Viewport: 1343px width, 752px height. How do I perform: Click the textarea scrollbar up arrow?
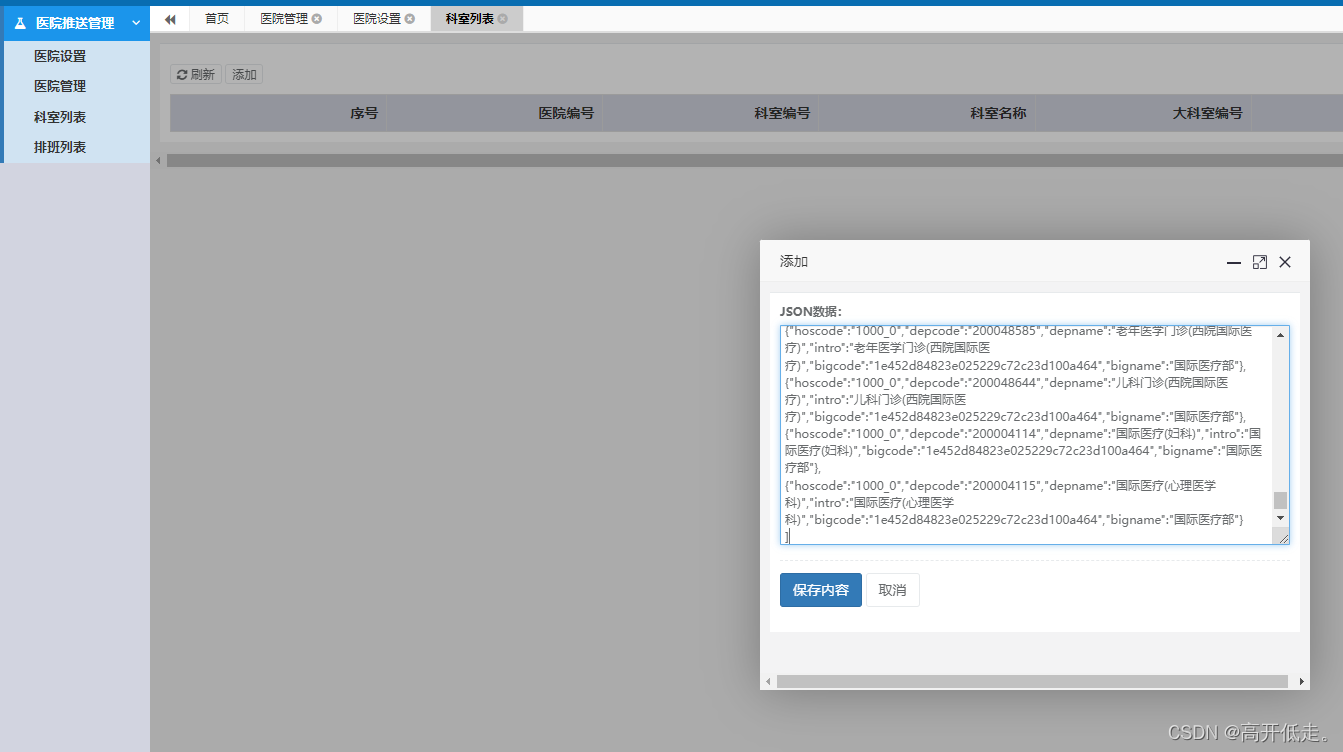point(1280,335)
